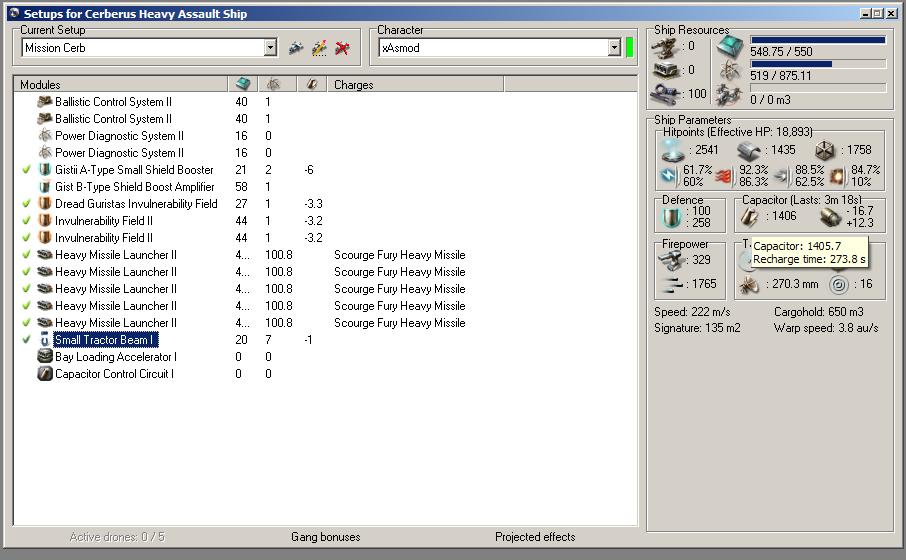
Task: Expand the Character dropdown list
Action: point(614,48)
